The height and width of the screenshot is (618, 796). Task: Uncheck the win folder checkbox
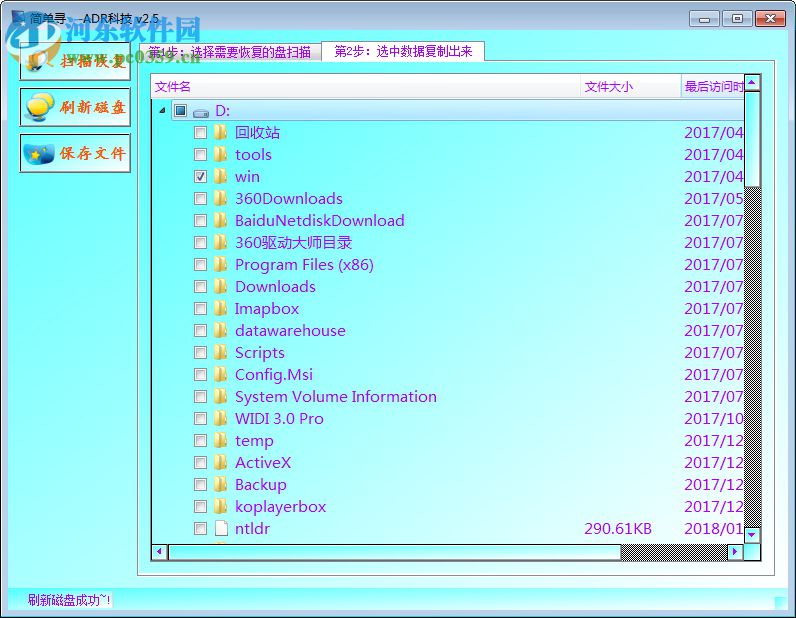point(201,177)
